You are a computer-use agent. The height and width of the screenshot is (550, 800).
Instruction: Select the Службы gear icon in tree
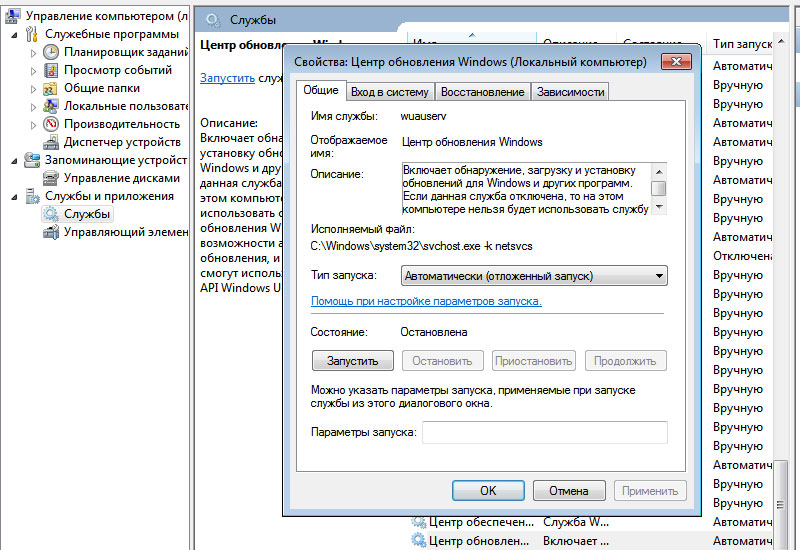[51, 214]
